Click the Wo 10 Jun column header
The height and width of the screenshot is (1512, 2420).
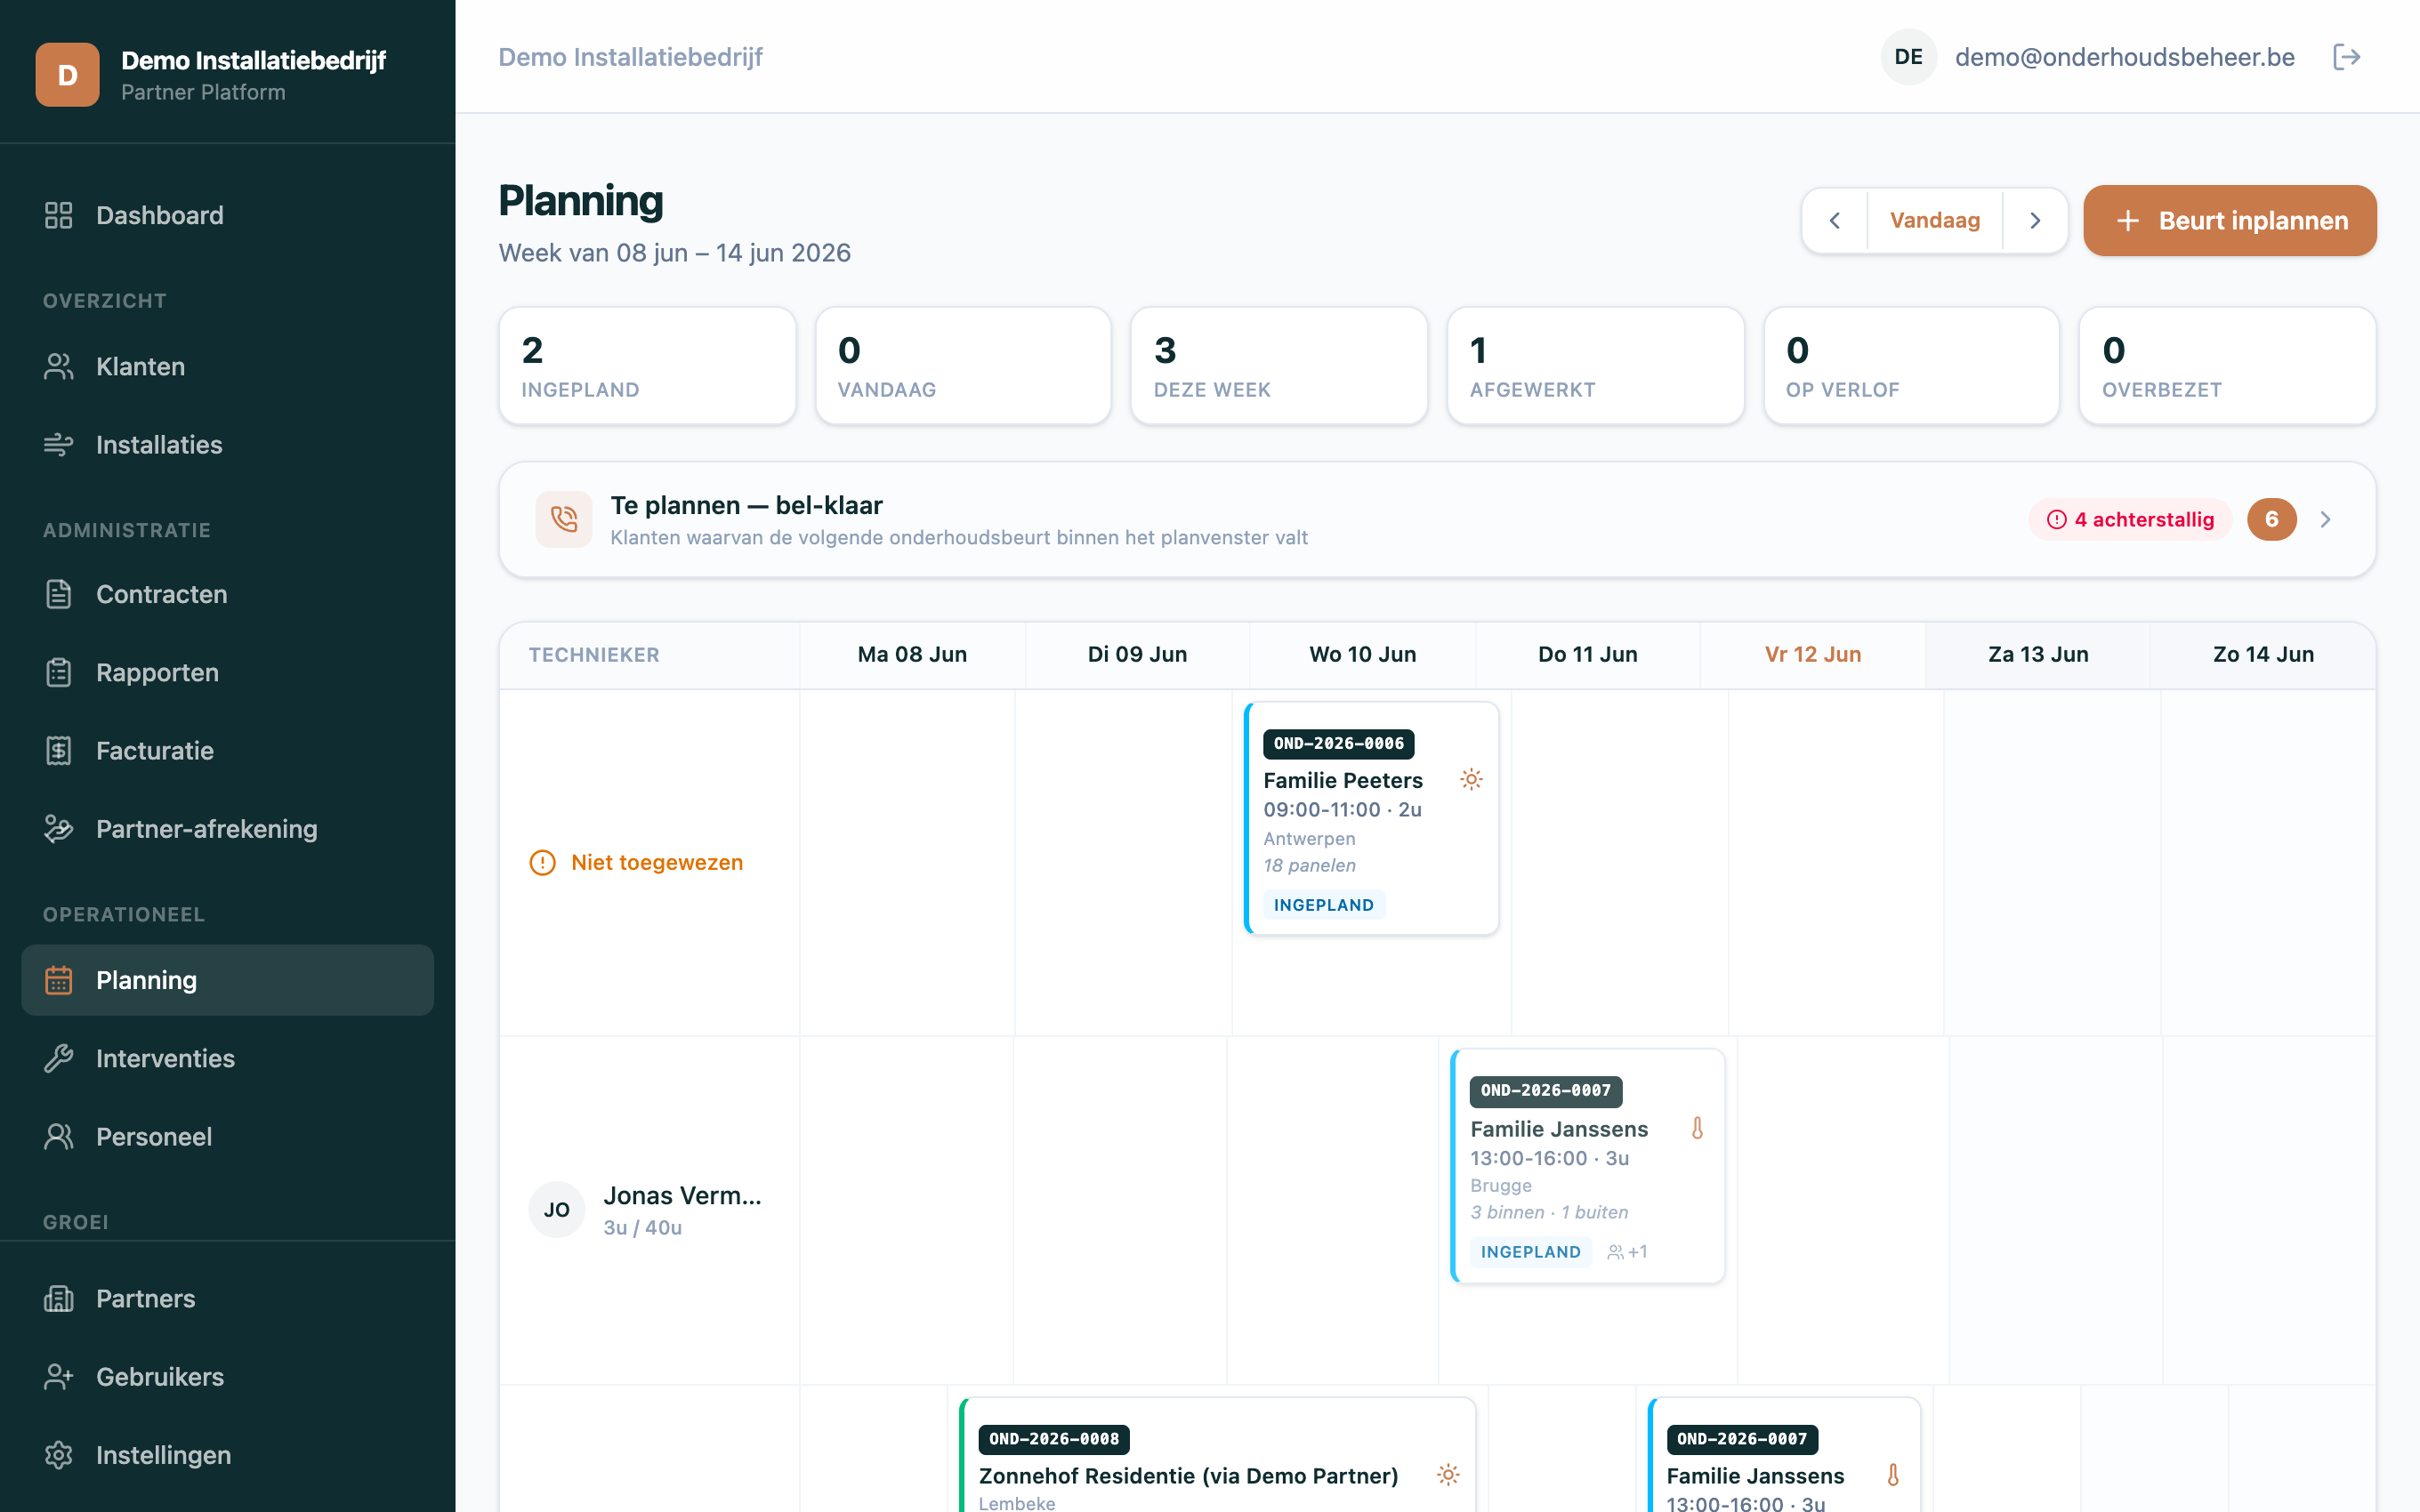tap(1363, 655)
